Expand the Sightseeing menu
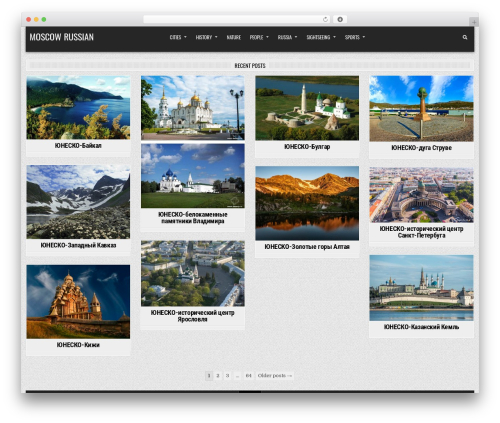Image resolution: width=500 pixels, height=423 pixels. point(321,37)
